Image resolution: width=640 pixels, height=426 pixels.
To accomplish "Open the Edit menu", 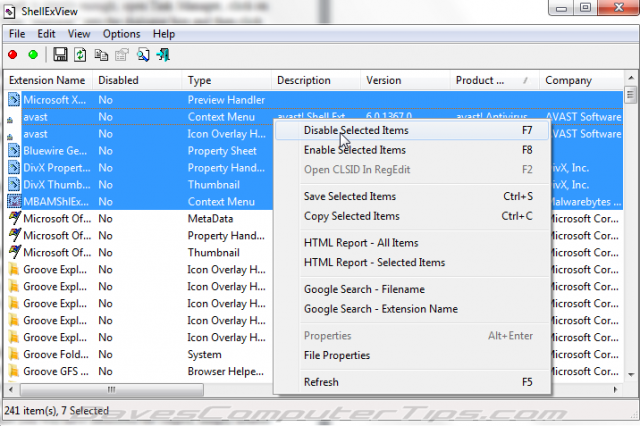I will point(46,34).
